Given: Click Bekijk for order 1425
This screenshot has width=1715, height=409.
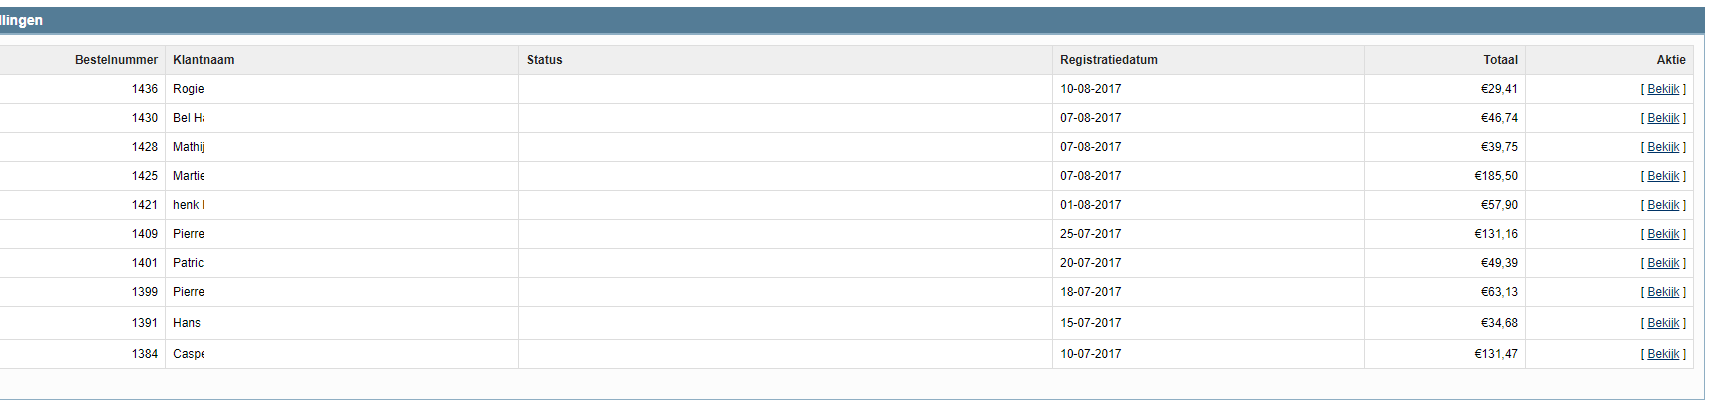Looking at the screenshot, I should [x=1663, y=176].
